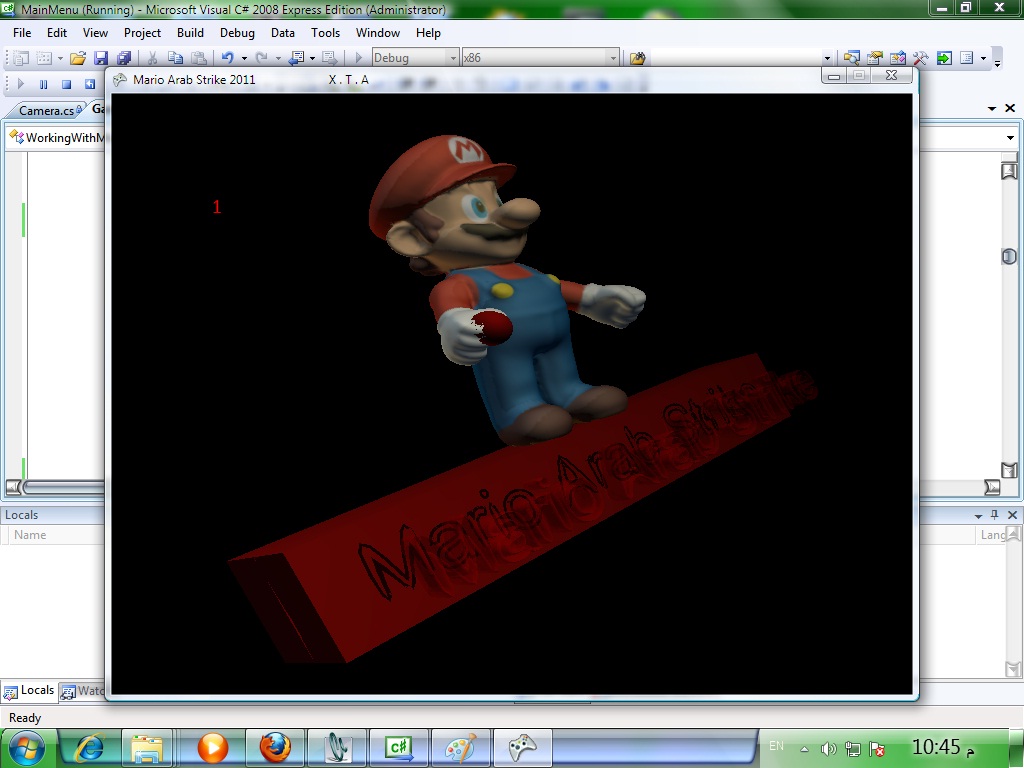Click the Navigate Forward icon
This screenshot has width=1024, height=768.
point(330,58)
